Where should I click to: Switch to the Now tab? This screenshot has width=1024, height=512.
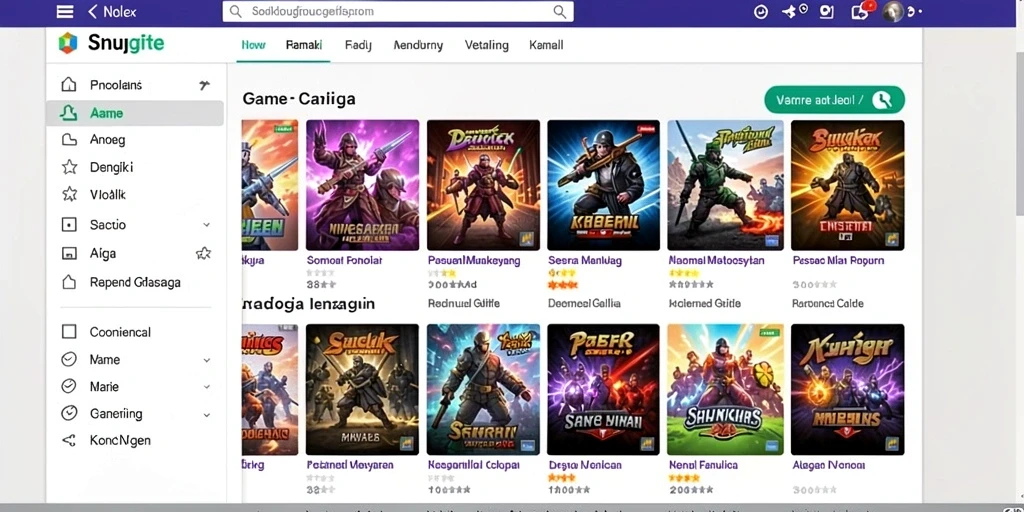[x=253, y=45]
